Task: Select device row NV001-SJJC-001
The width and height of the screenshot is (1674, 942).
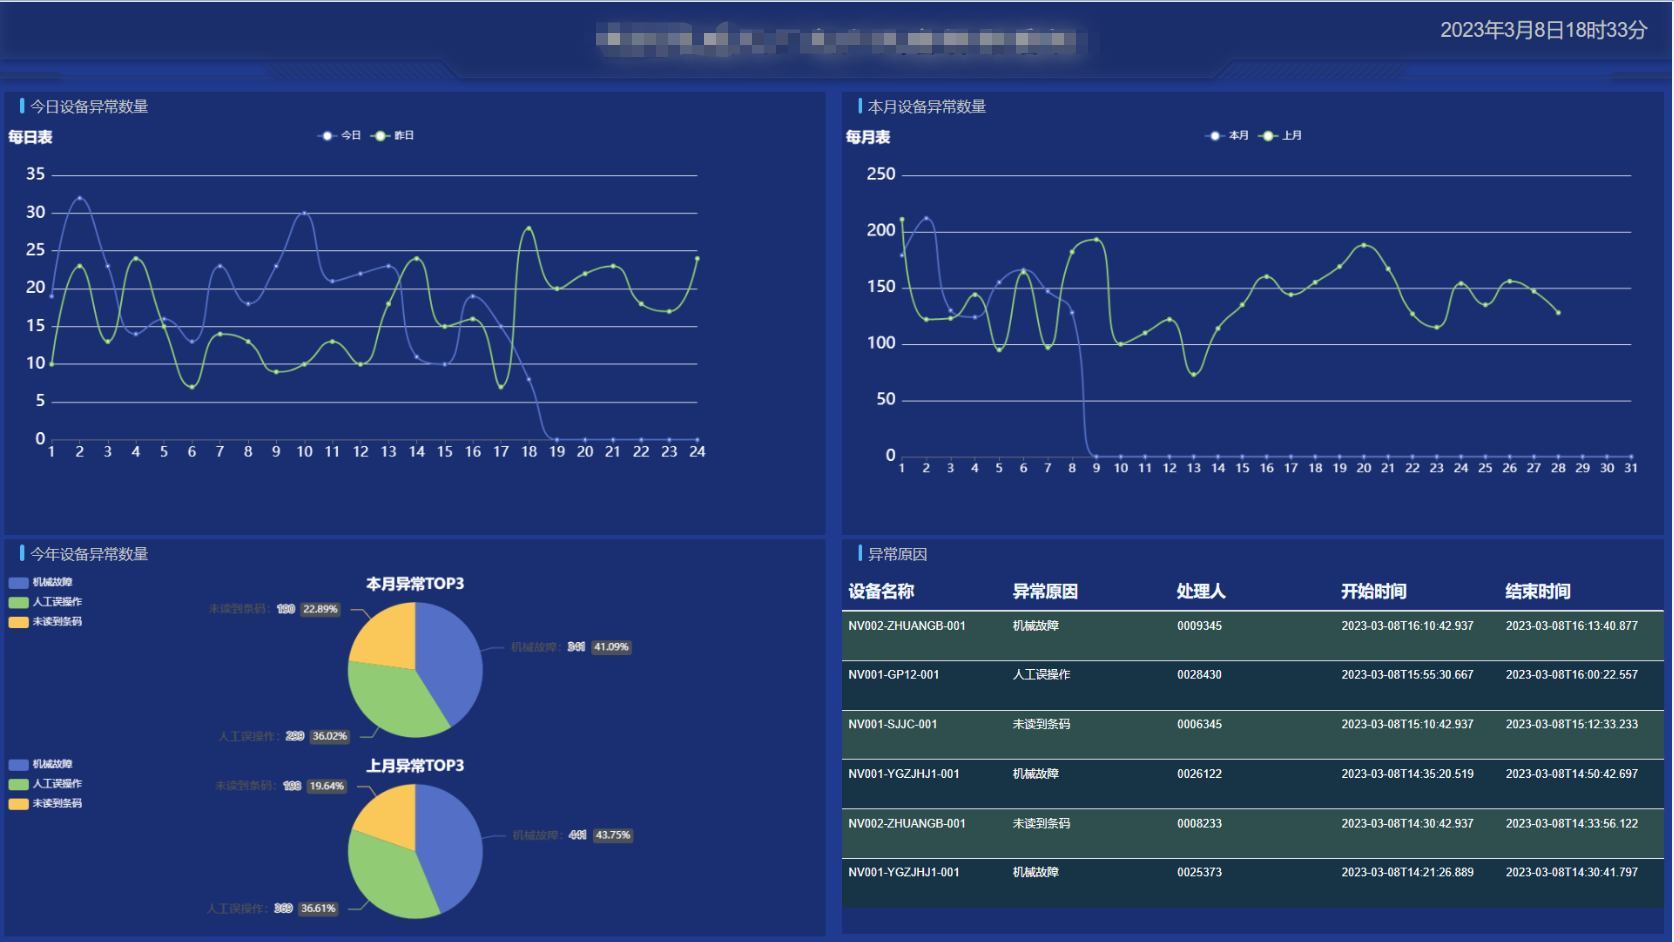Action: (1252, 735)
